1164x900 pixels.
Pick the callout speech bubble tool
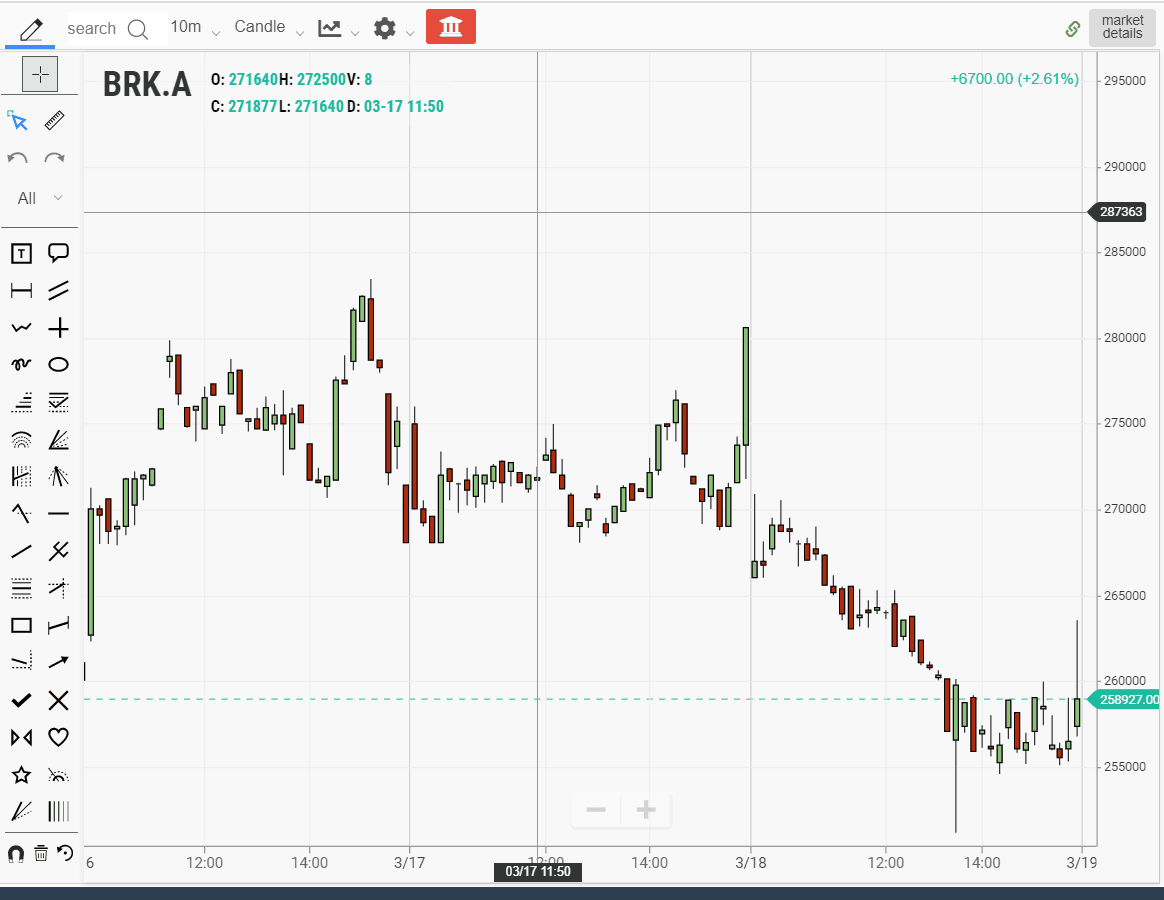pos(59,254)
